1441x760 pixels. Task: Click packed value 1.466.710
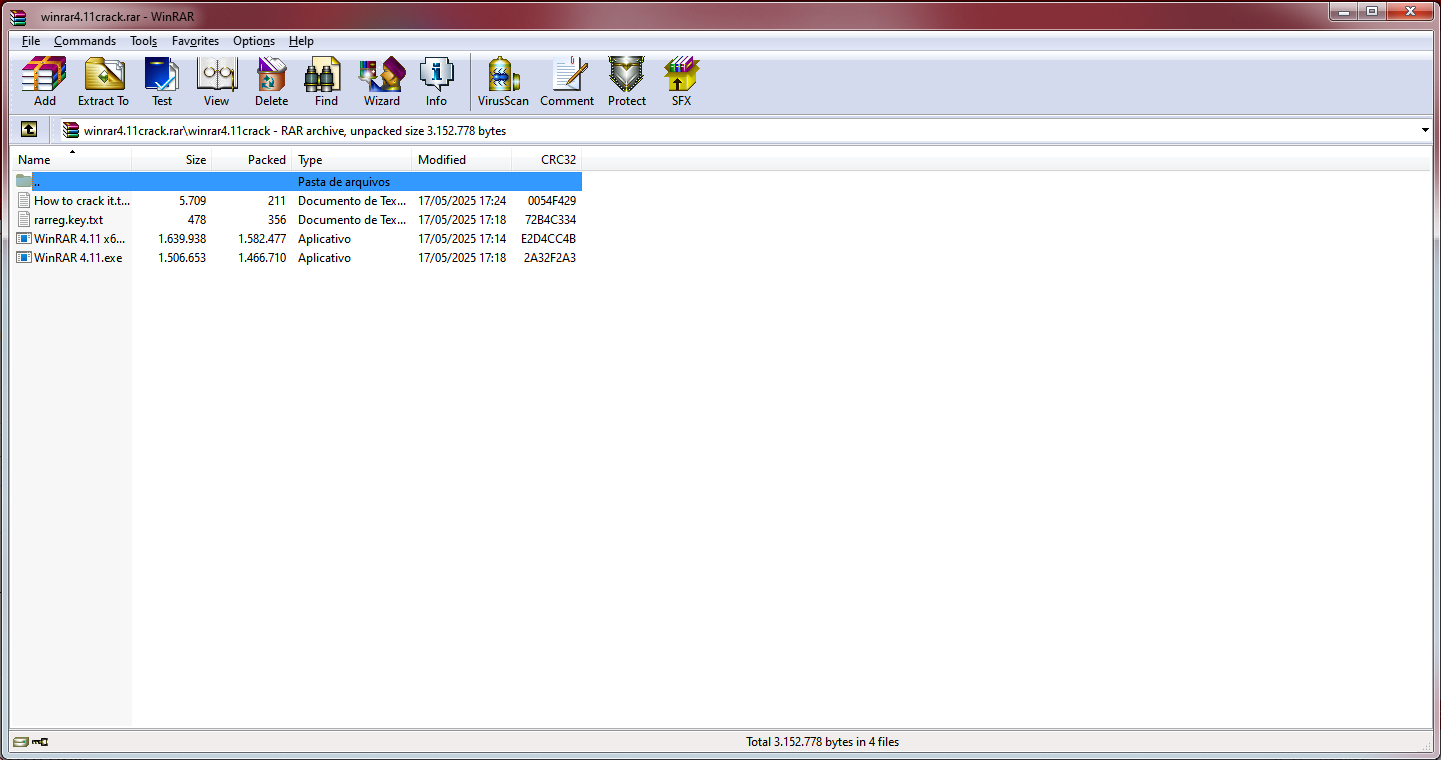coord(262,257)
